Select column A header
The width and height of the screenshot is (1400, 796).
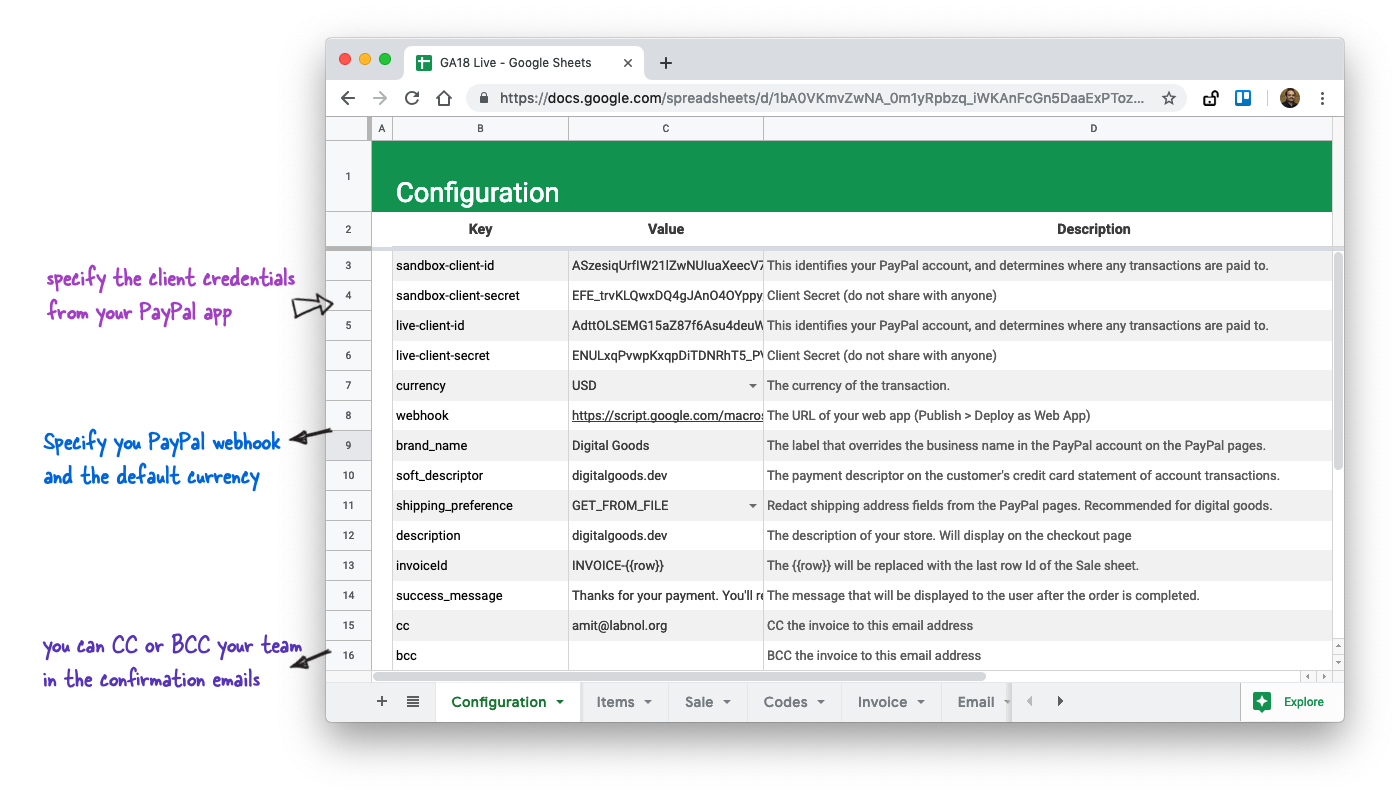tap(382, 129)
